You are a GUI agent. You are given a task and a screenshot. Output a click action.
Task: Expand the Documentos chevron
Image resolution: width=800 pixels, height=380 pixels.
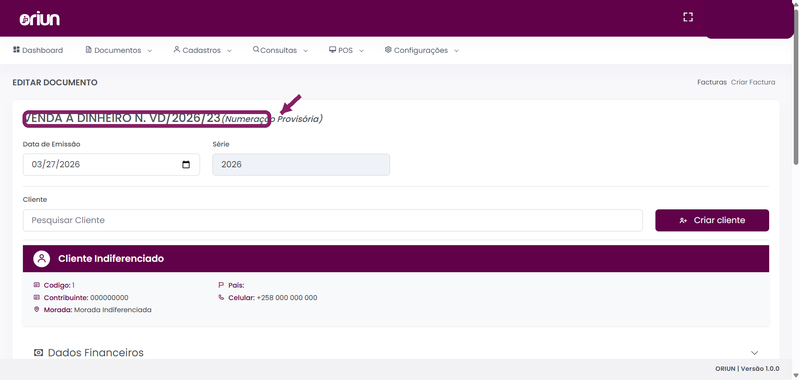(x=149, y=51)
